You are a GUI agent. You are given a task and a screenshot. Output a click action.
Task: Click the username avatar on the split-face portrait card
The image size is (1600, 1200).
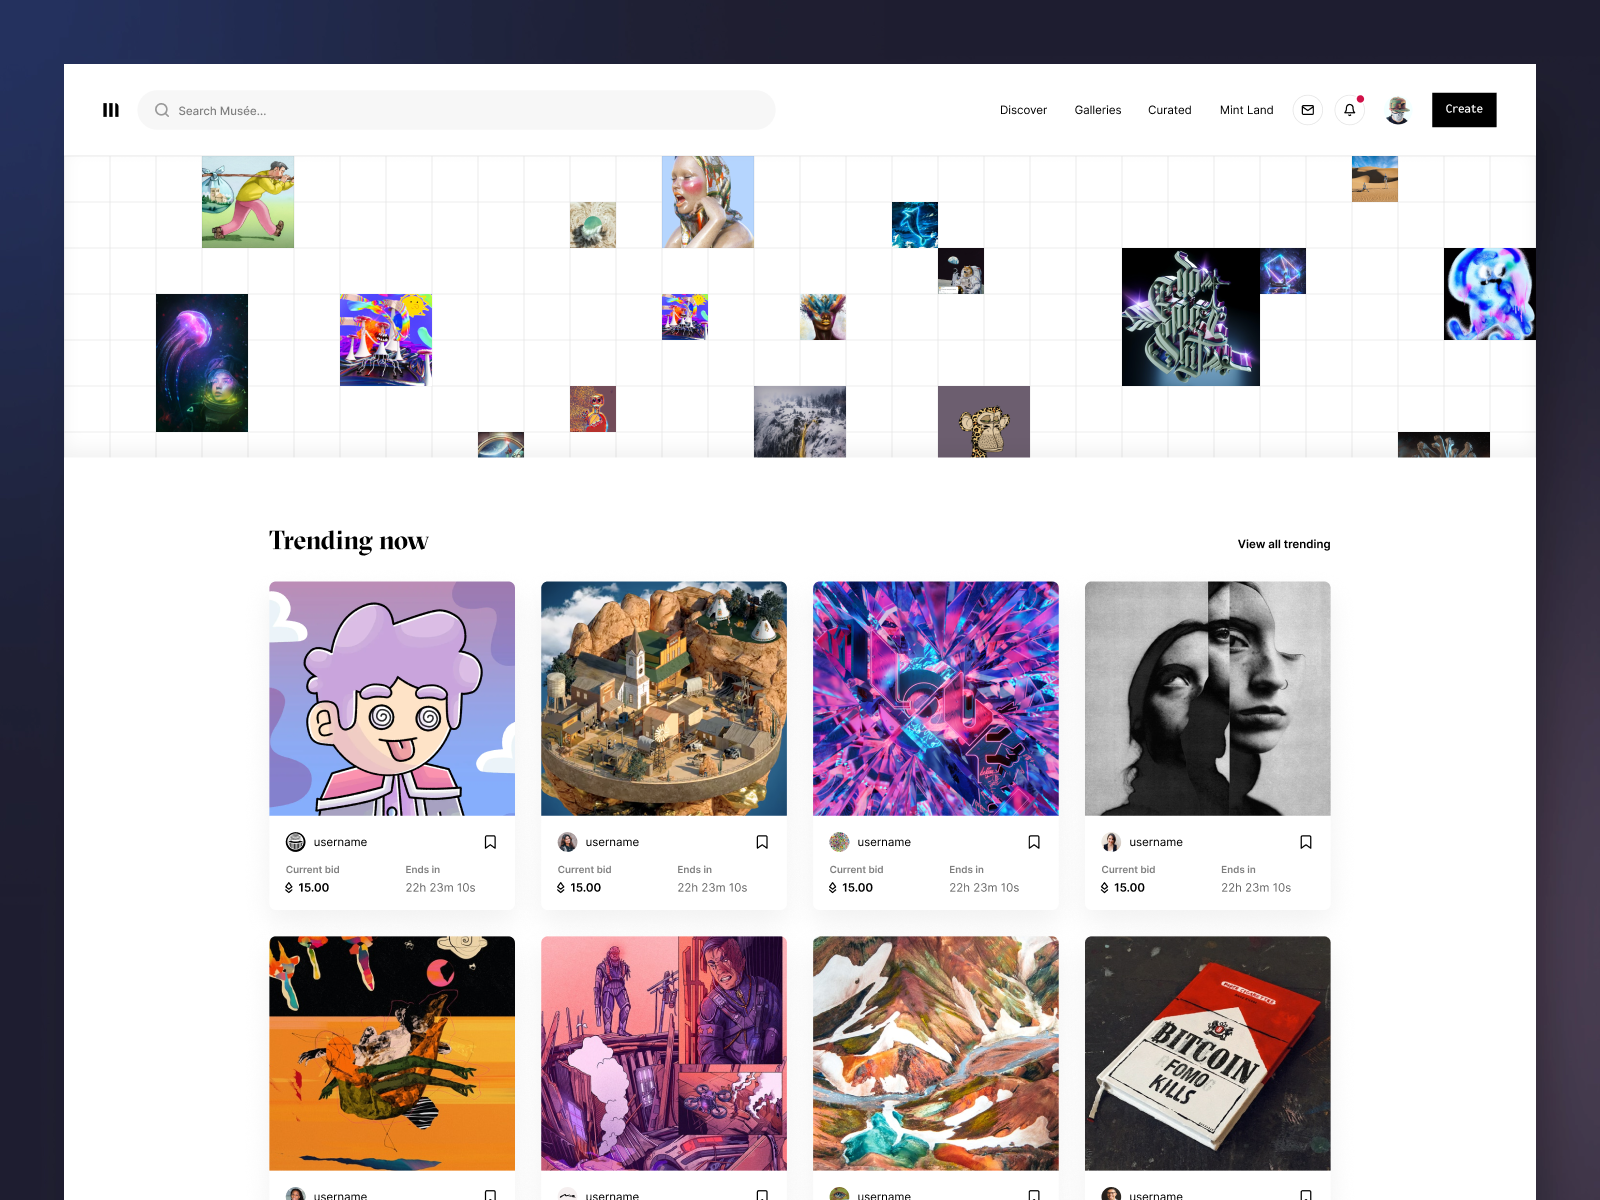click(x=1111, y=842)
